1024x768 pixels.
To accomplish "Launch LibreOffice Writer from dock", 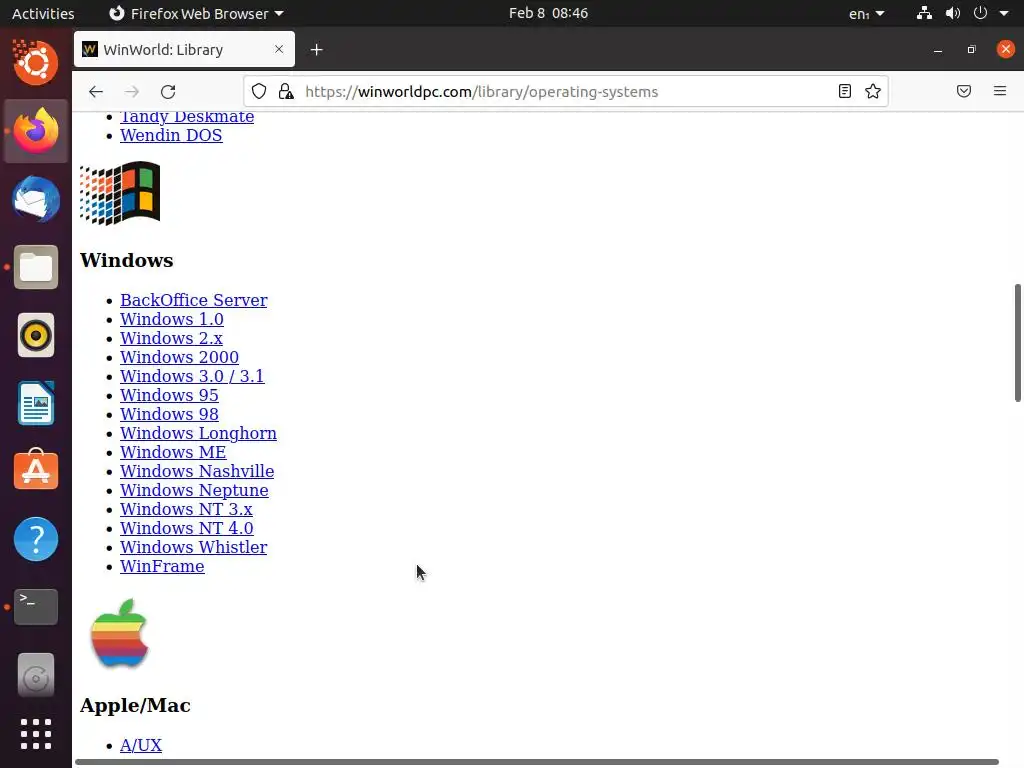I will pos(36,403).
